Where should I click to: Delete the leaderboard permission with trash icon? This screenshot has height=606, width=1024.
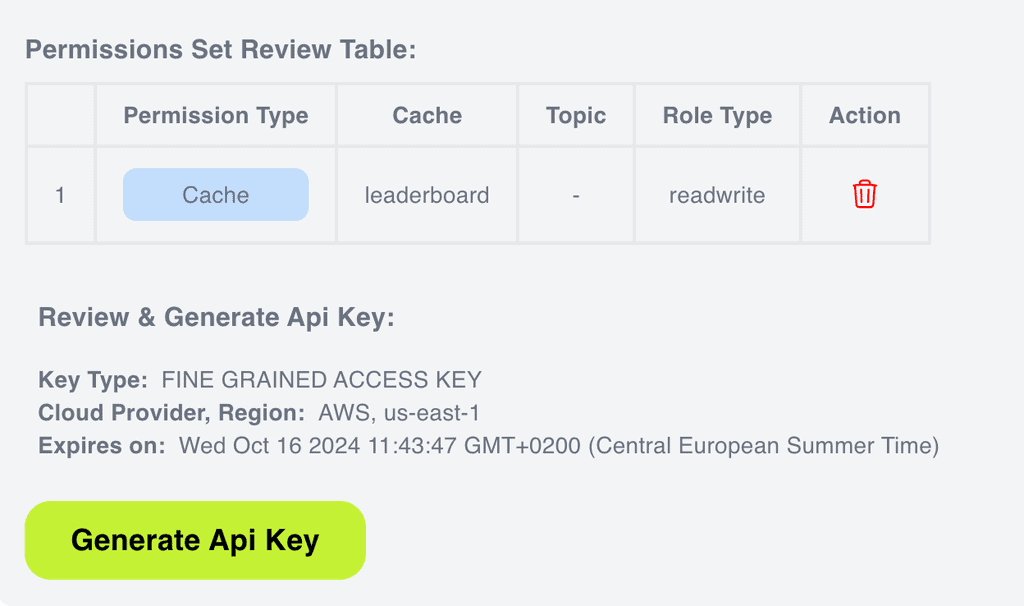click(x=864, y=194)
